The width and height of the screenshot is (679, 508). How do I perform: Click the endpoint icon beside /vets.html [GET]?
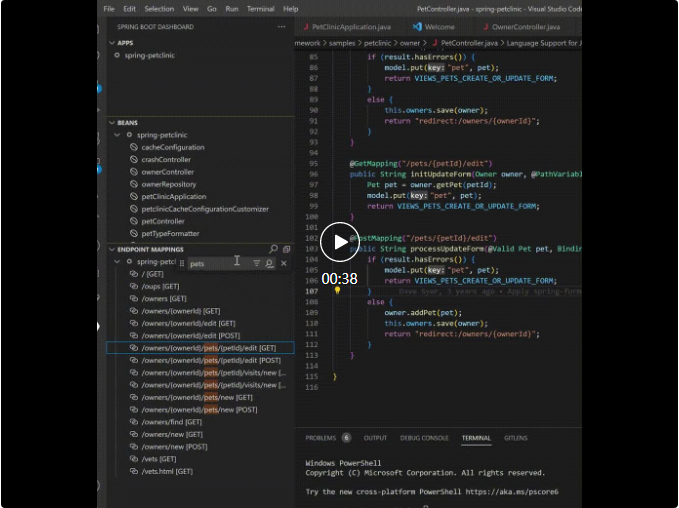pyautogui.click(x=134, y=471)
